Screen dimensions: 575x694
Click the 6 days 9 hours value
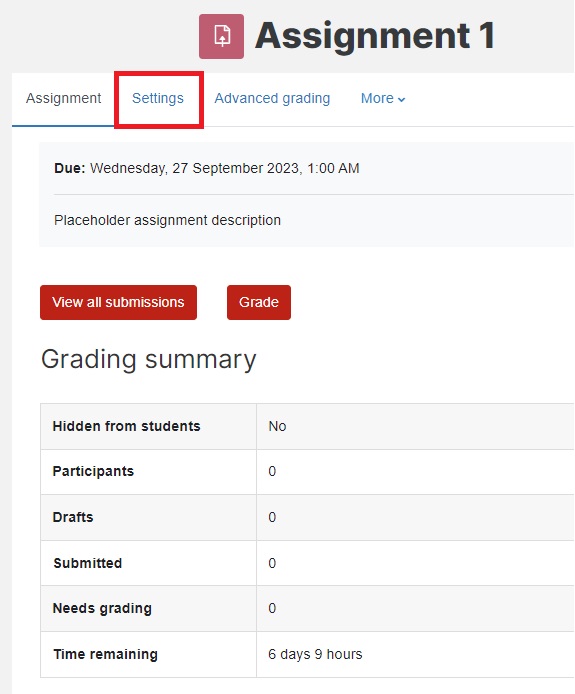click(315, 654)
